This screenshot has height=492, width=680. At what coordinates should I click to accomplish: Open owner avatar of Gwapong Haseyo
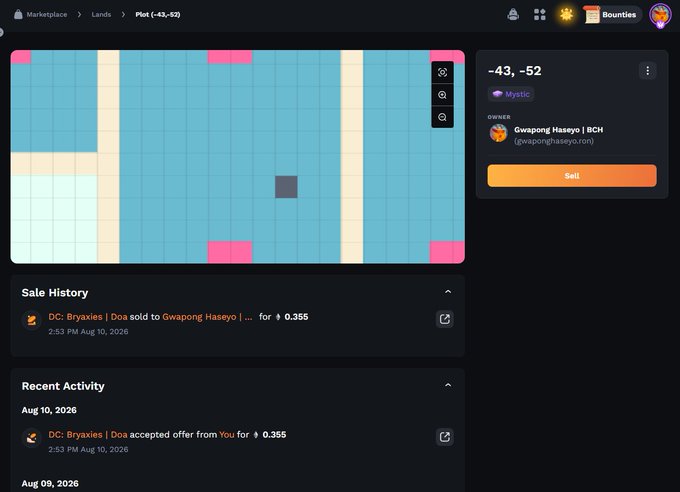pyautogui.click(x=498, y=133)
